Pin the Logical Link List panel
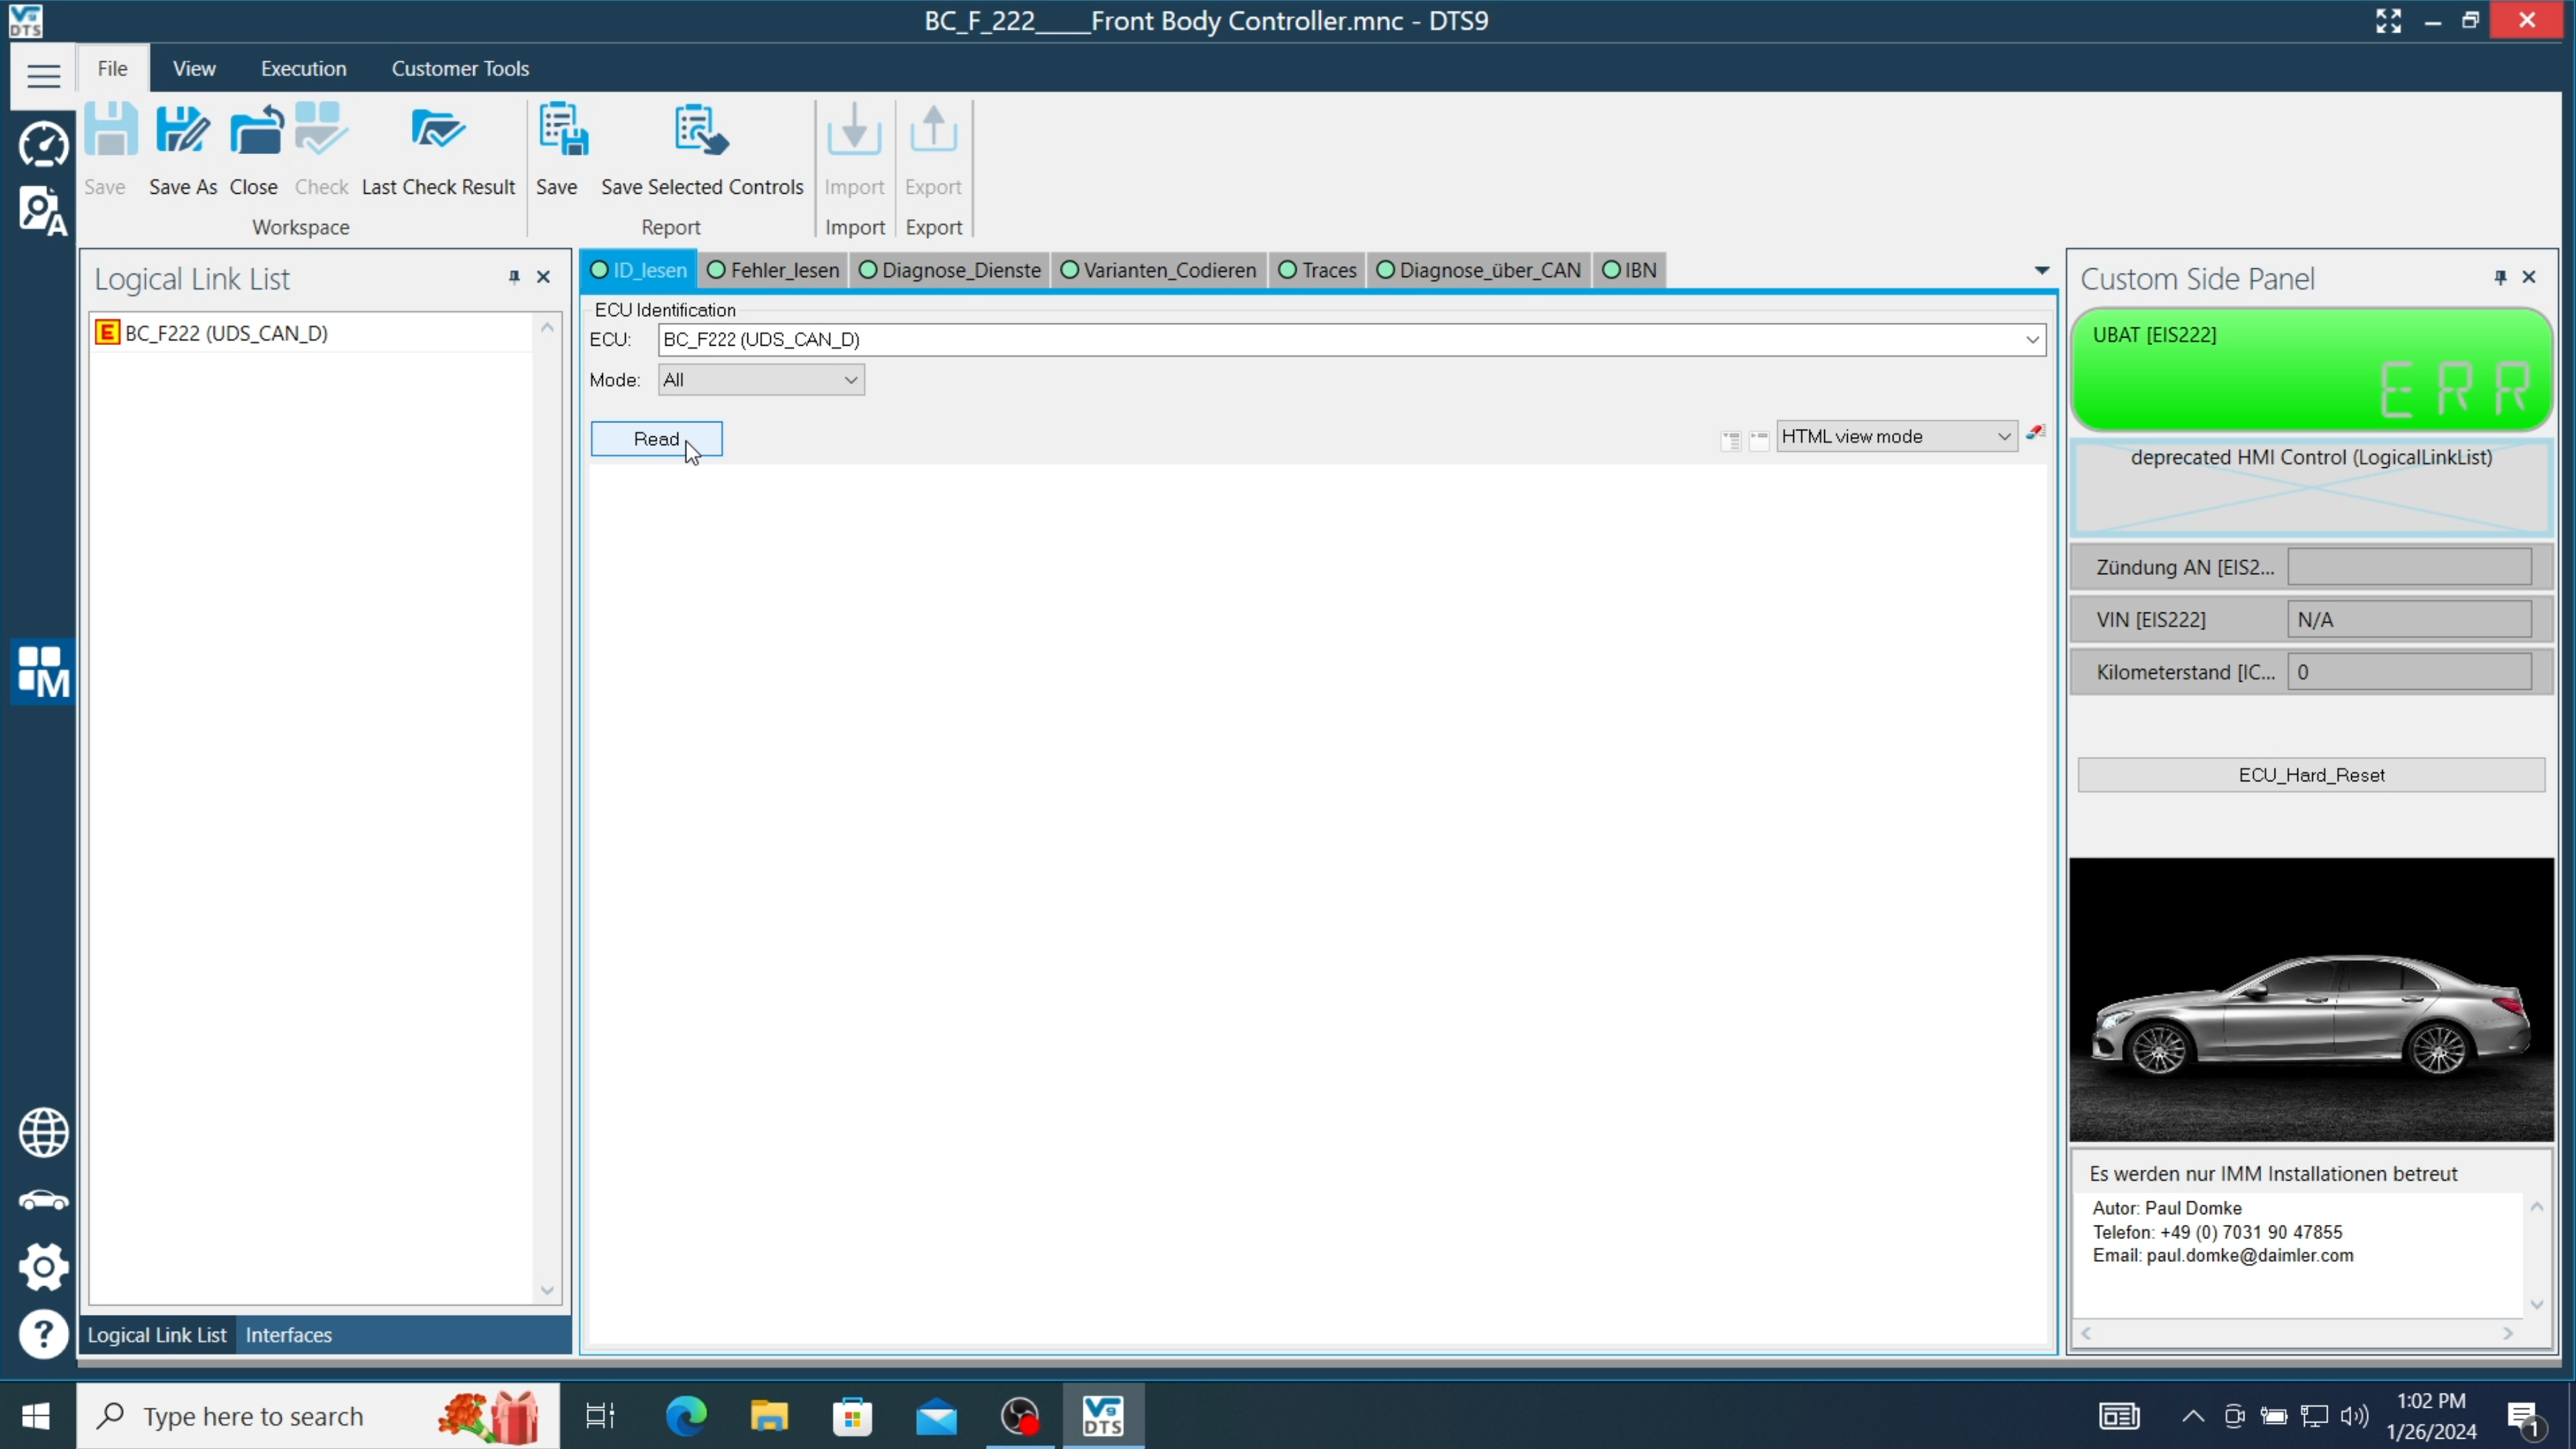Viewport: 2576px width, 1449px height. pyautogui.click(x=514, y=277)
